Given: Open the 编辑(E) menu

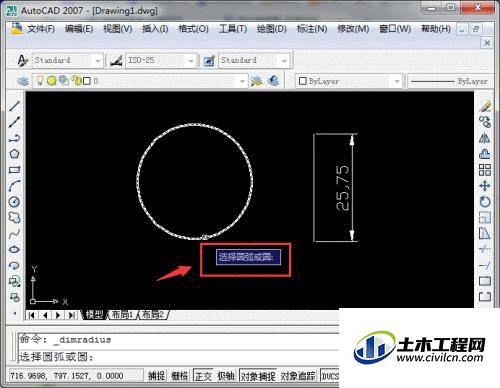Looking at the screenshot, I should coord(79,29).
